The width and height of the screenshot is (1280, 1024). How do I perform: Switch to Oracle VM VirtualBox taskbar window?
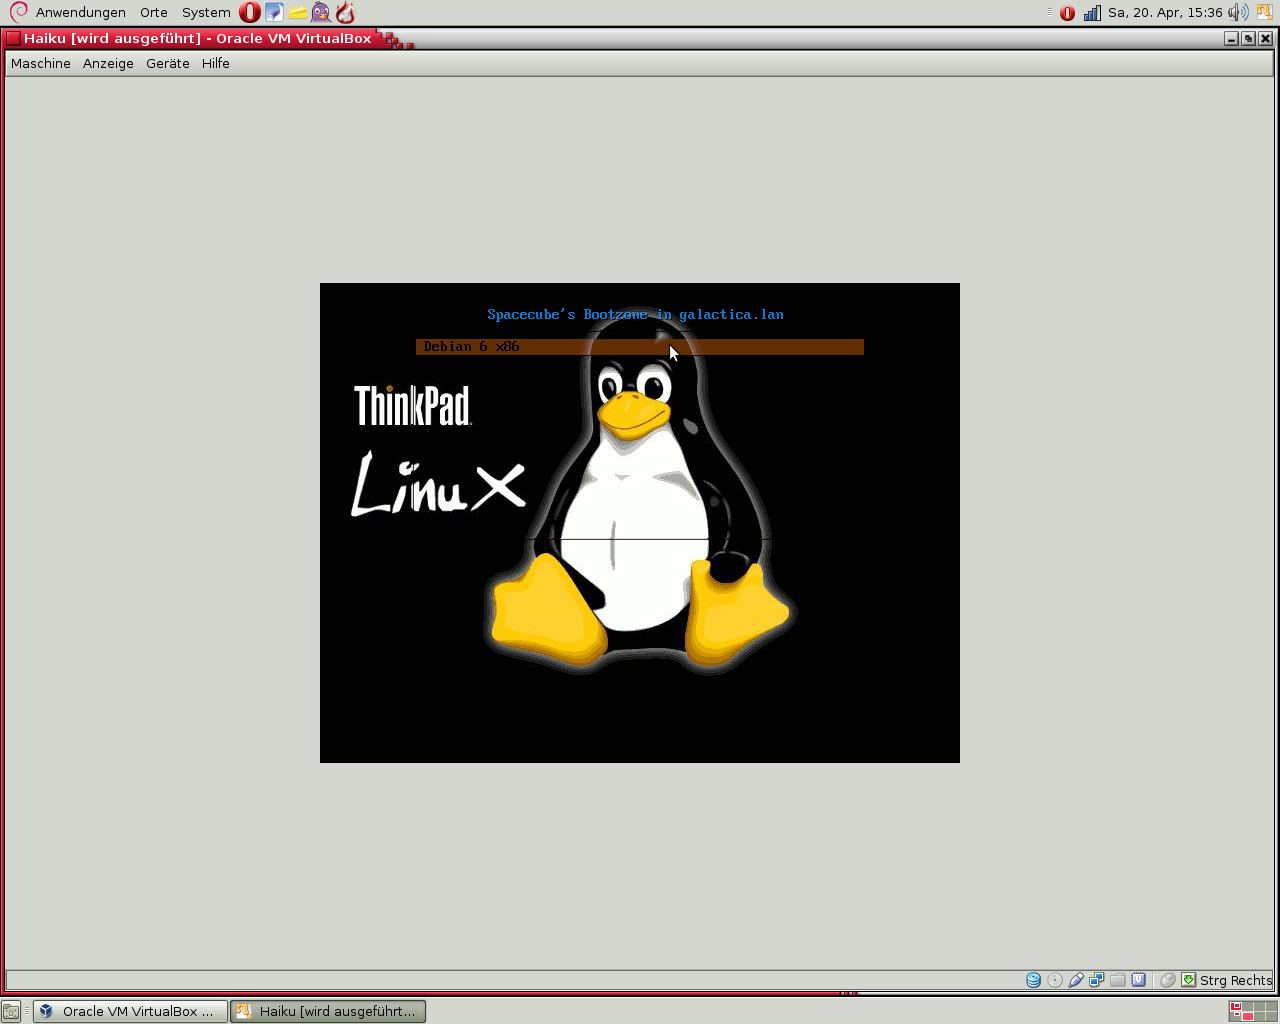point(131,1011)
